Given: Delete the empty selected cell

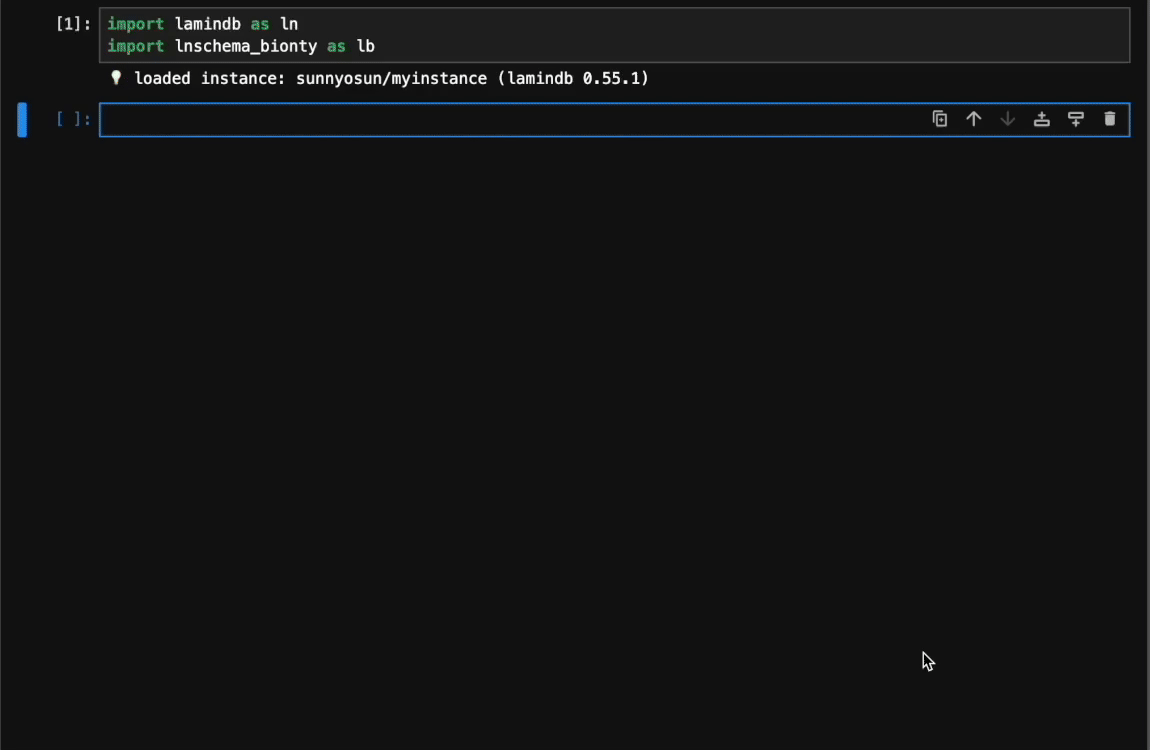Looking at the screenshot, I should click(x=1110, y=118).
